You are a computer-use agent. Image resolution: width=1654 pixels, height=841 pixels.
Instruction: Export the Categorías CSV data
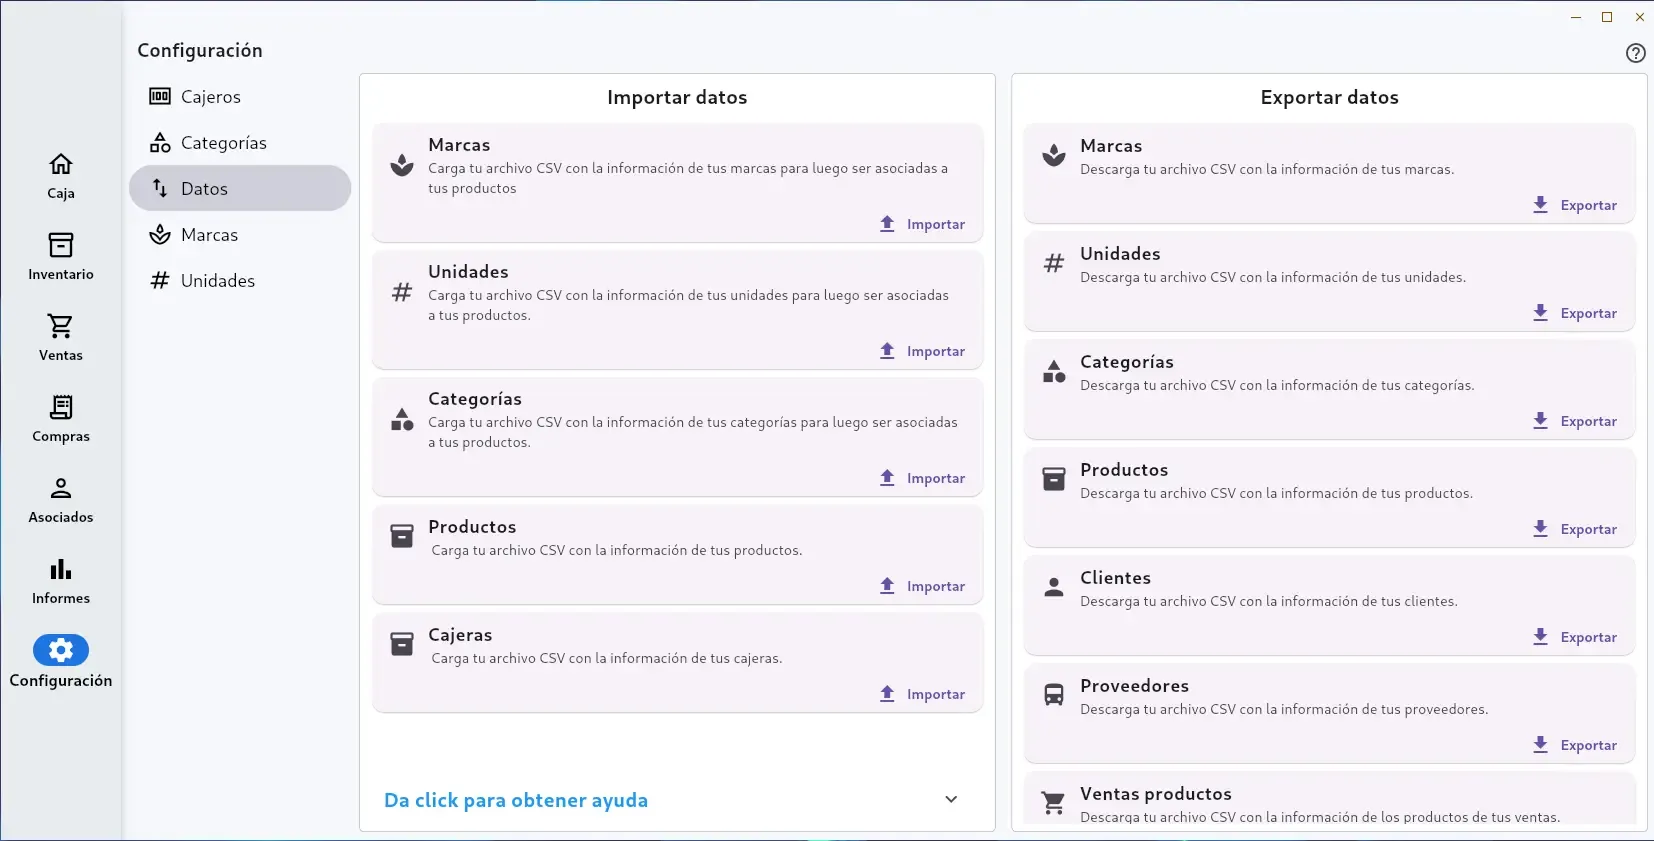point(1575,421)
